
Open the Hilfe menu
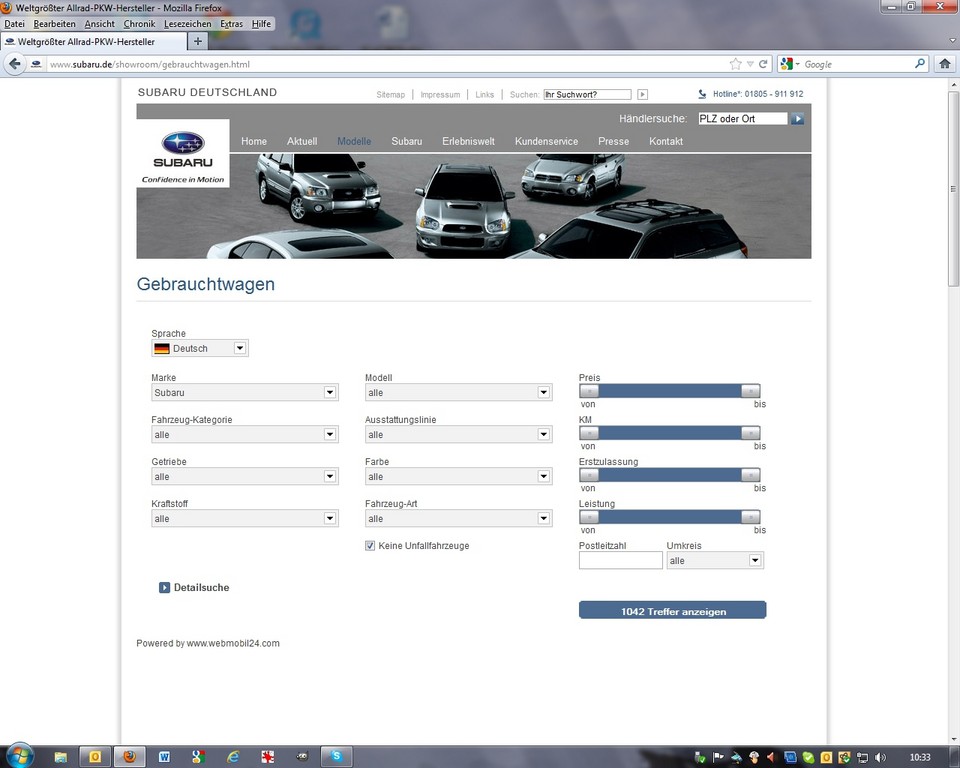(x=261, y=24)
